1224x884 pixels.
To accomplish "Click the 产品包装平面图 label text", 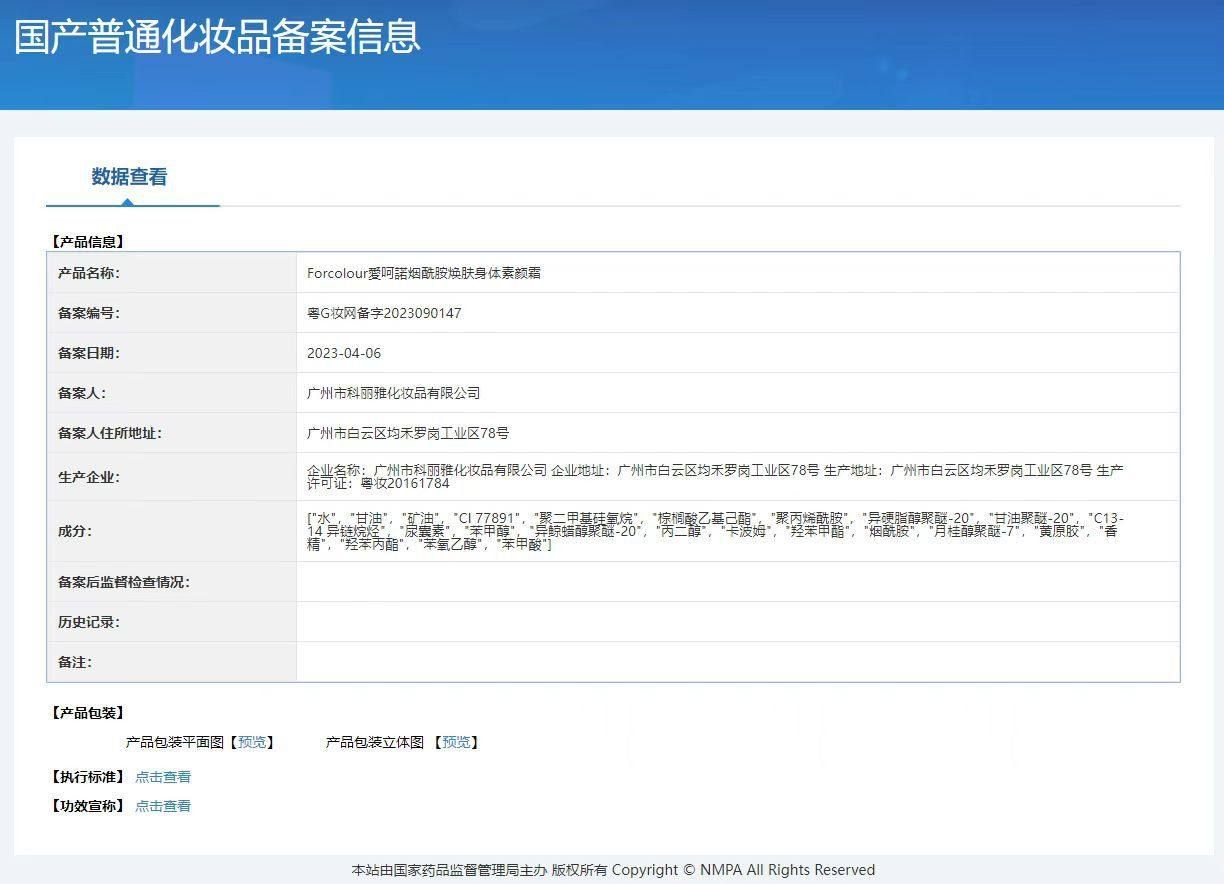I will tap(175, 742).
